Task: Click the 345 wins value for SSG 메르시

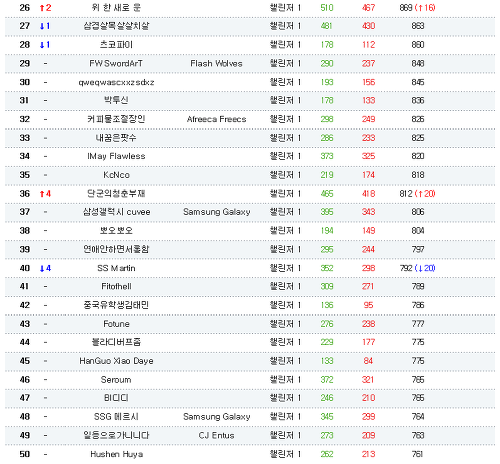Action: [327, 417]
